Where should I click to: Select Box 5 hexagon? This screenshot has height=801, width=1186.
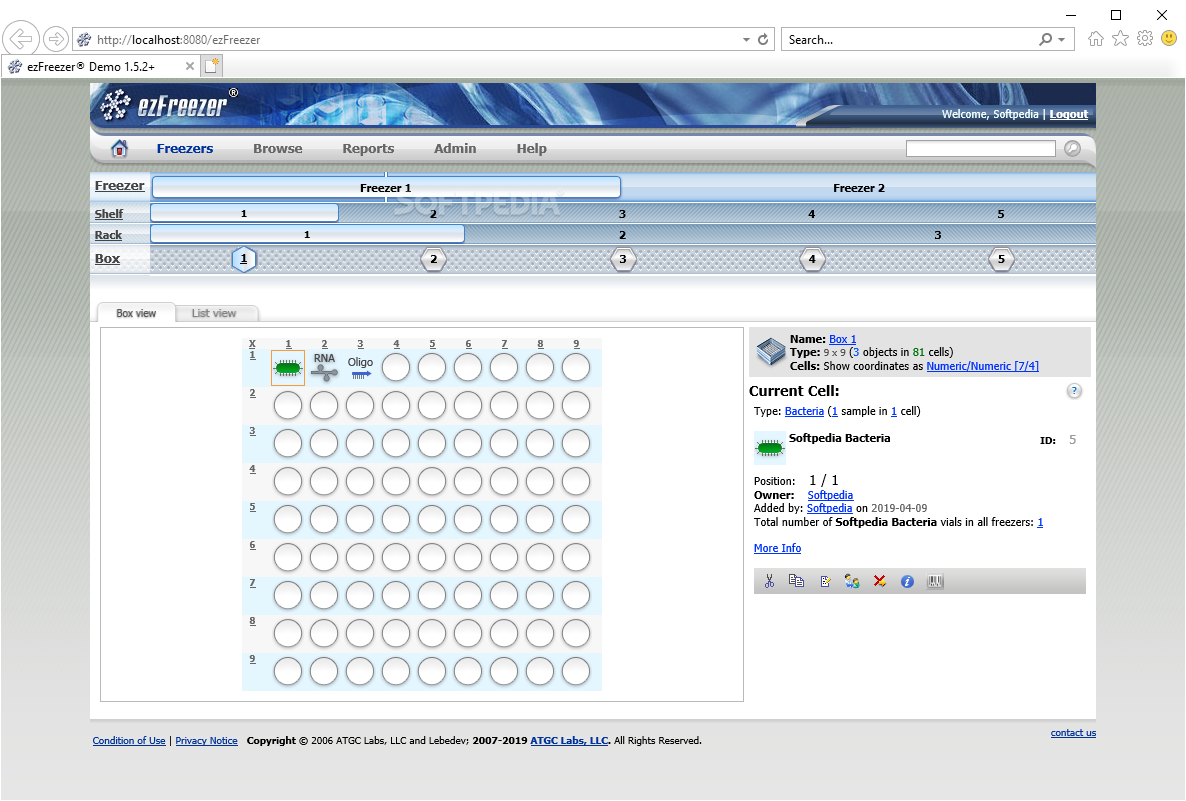click(1001, 259)
